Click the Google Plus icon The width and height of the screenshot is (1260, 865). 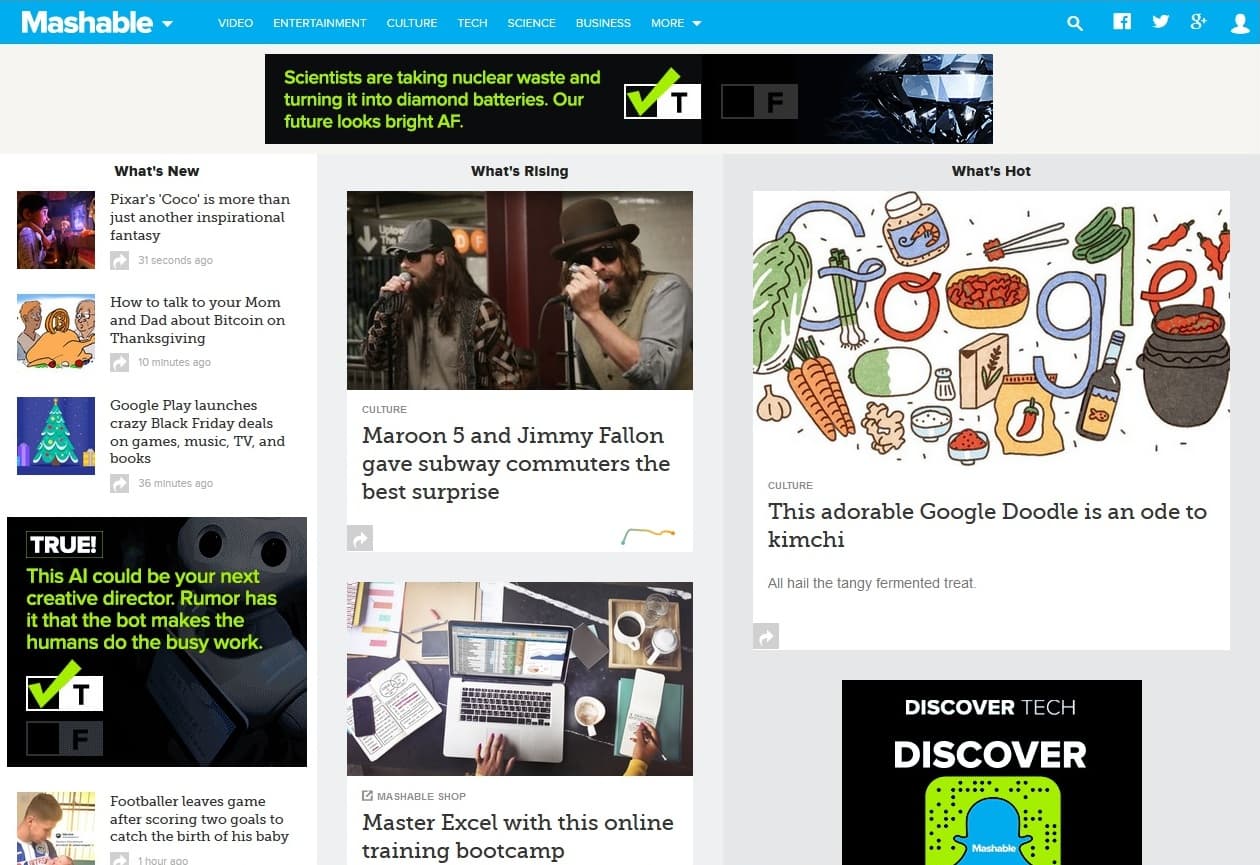coord(1199,22)
